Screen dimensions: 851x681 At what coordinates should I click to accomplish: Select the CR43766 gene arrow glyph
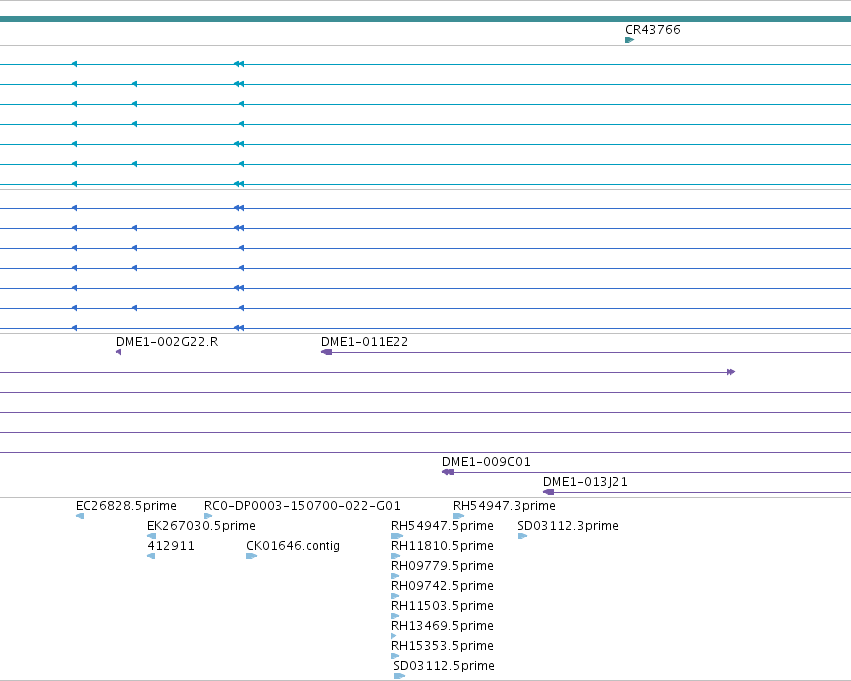(x=630, y=40)
